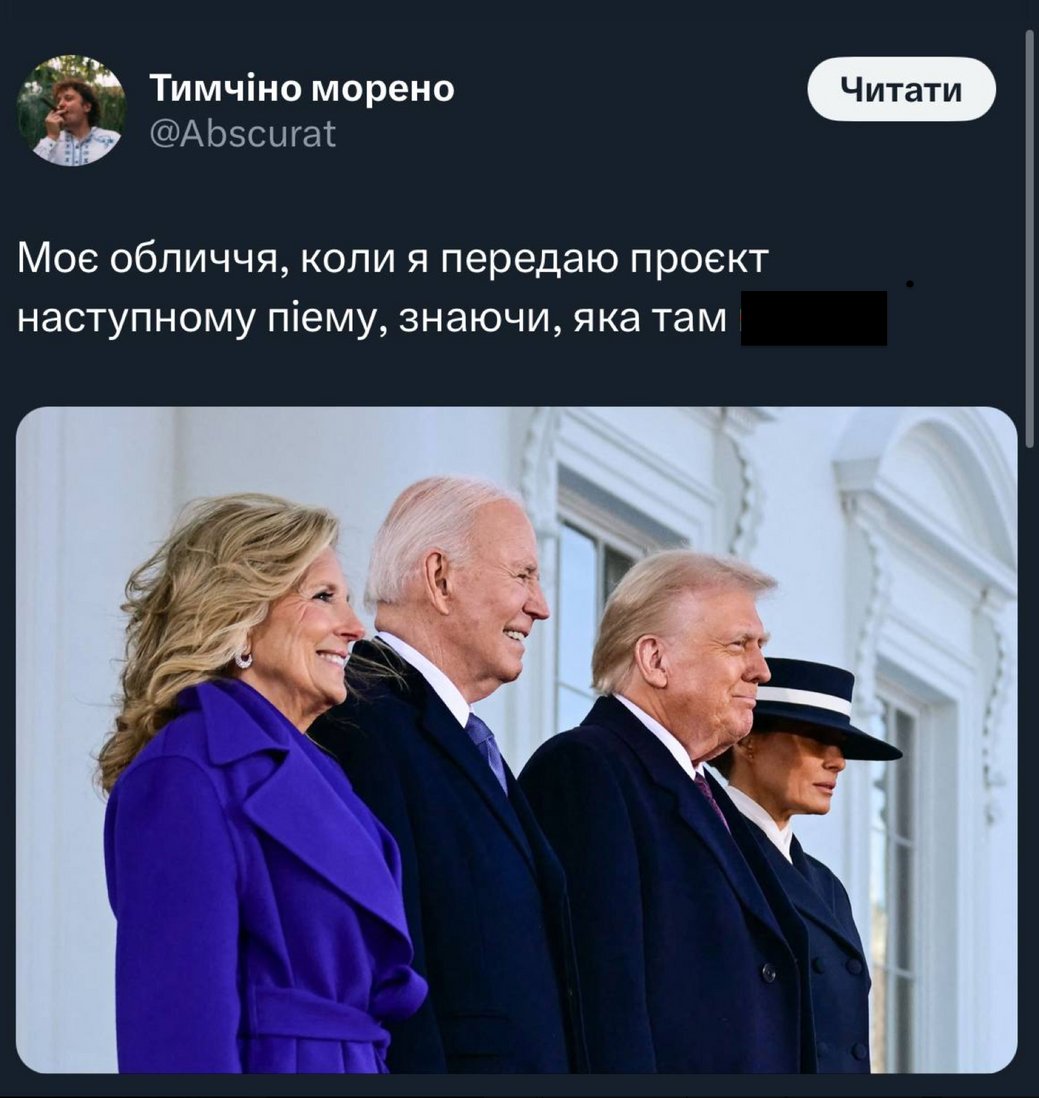
Task: Open the Тимчіно морено display name
Action: click(x=302, y=88)
